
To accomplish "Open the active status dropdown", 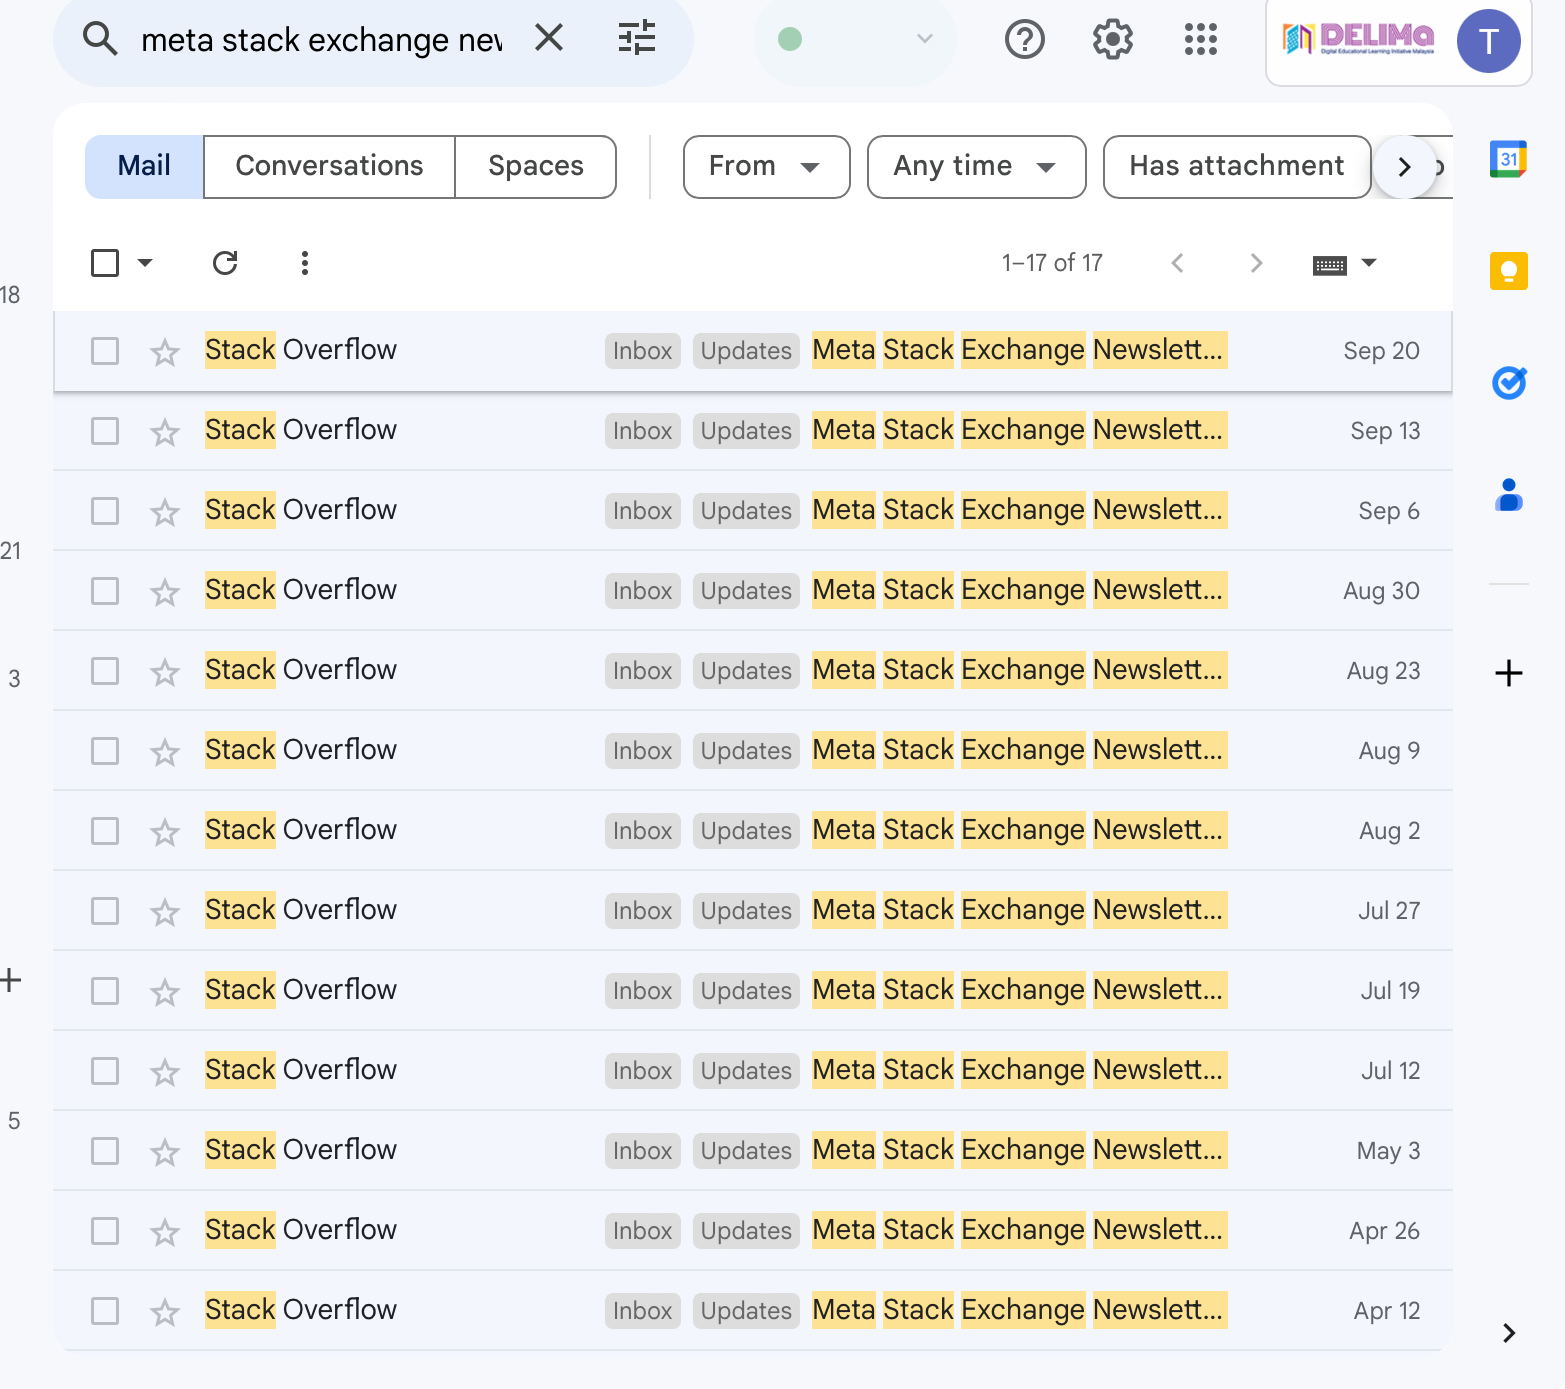I will pyautogui.click(x=855, y=39).
